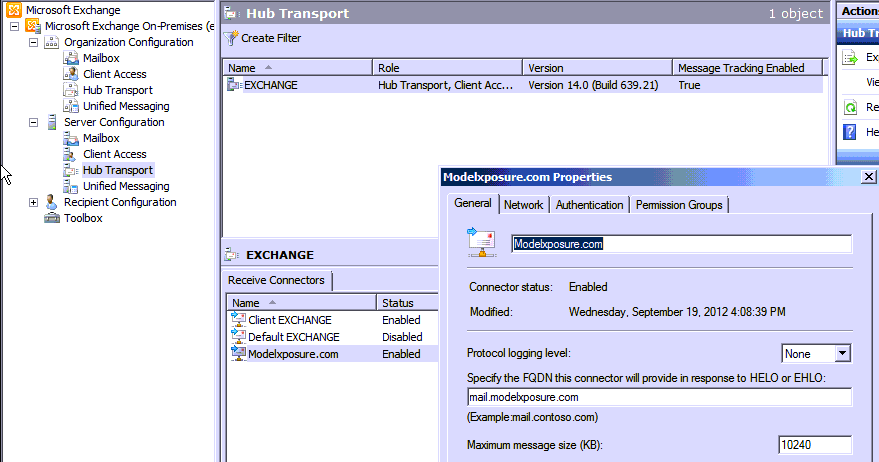The height and width of the screenshot is (462, 879).
Task: Click the Create Filter link
Action: click(271, 38)
